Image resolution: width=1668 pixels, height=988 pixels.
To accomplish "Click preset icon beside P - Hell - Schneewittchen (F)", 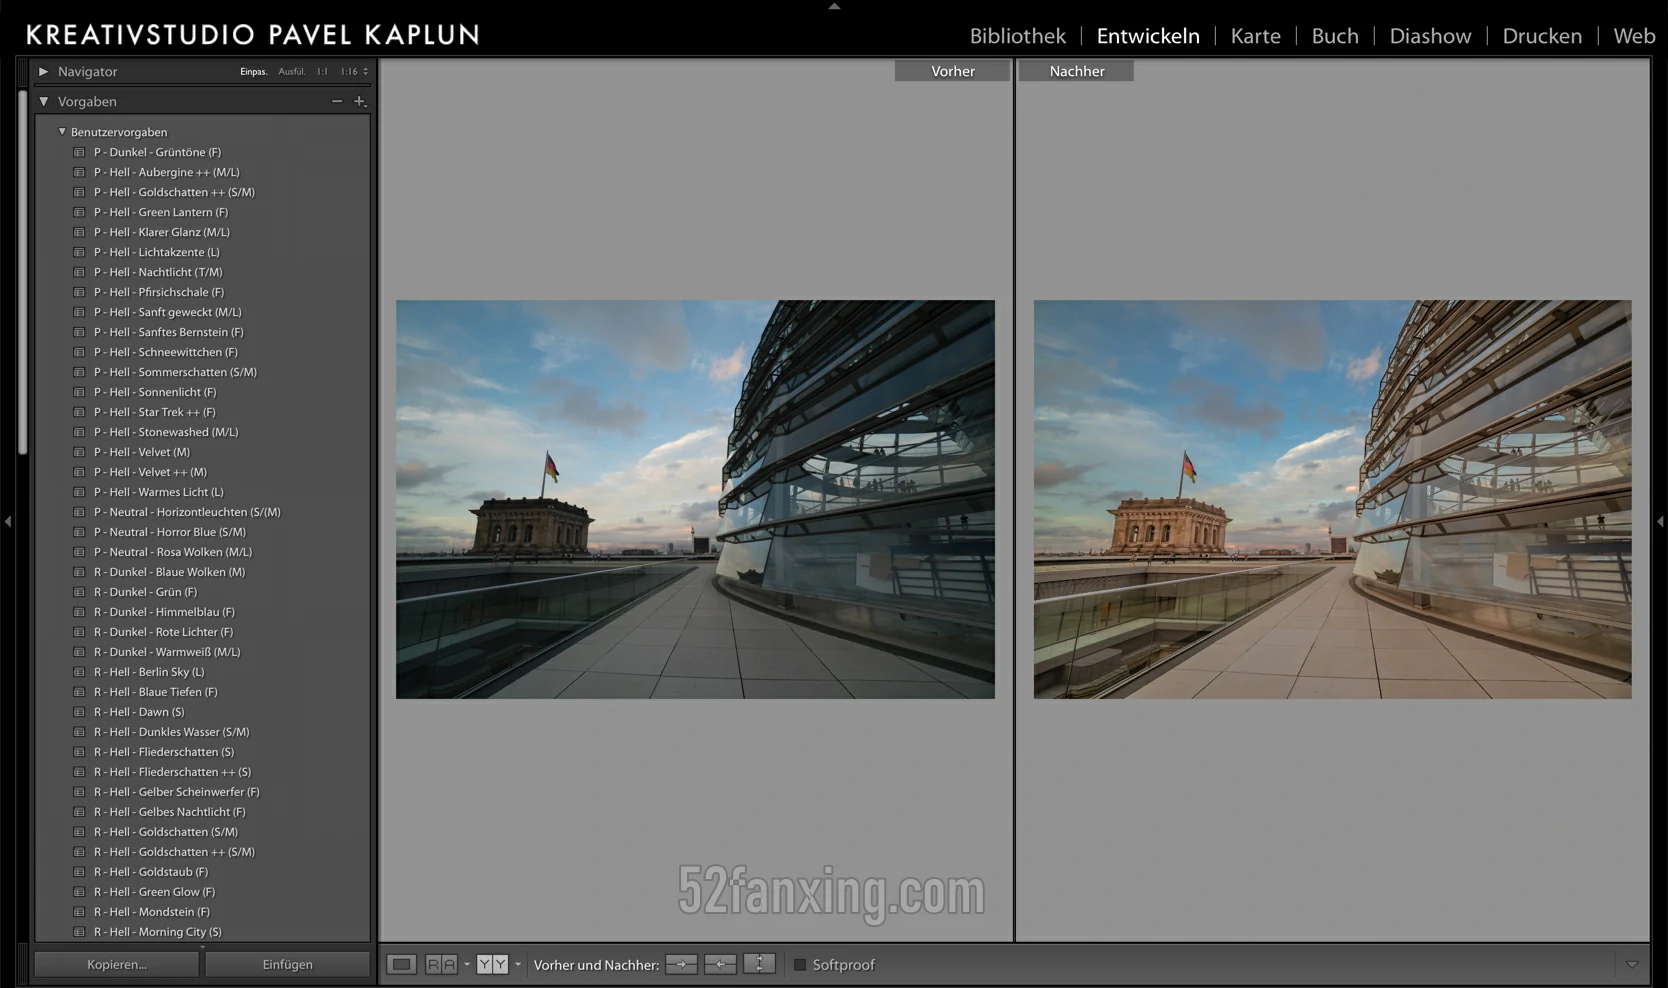I will [79, 352].
